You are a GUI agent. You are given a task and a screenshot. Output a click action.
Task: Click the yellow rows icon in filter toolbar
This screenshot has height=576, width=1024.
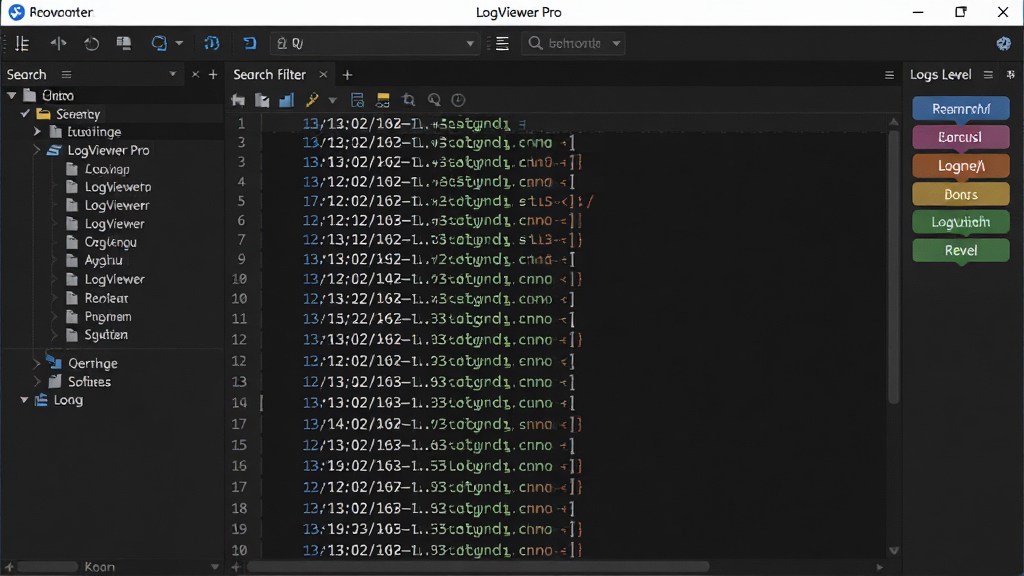coord(383,100)
